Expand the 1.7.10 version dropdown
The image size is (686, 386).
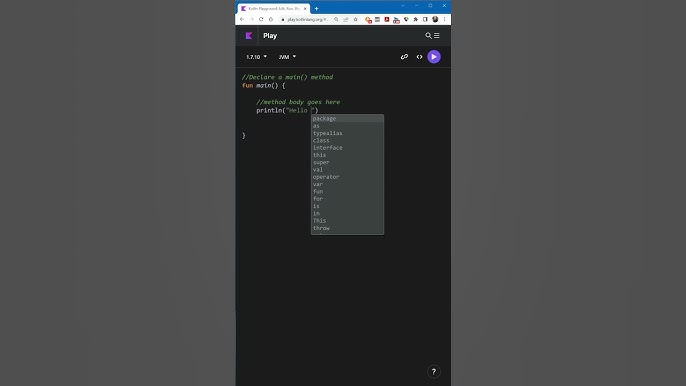pyautogui.click(x=256, y=57)
